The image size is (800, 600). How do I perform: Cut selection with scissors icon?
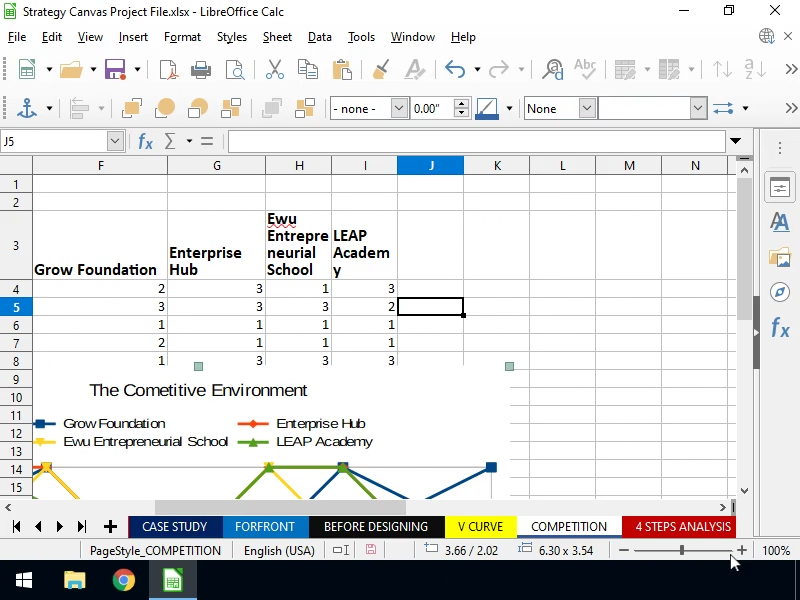(x=275, y=69)
